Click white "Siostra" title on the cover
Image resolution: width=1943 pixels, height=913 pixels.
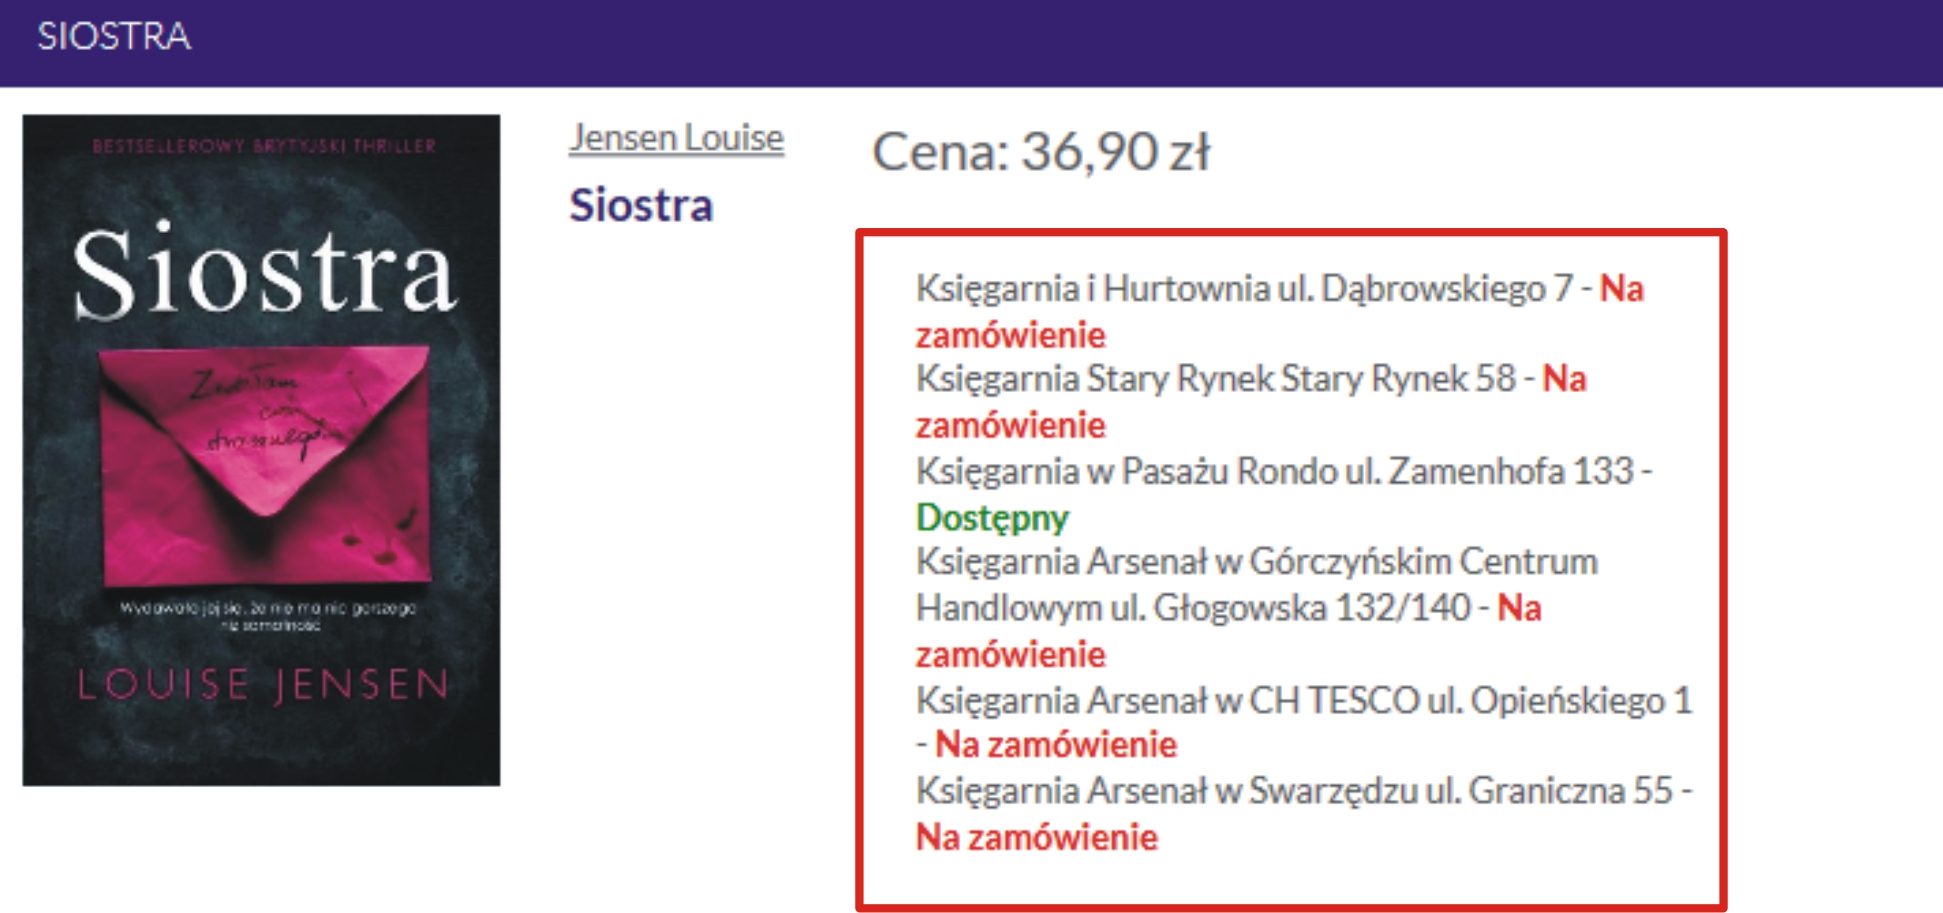tap(264, 274)
